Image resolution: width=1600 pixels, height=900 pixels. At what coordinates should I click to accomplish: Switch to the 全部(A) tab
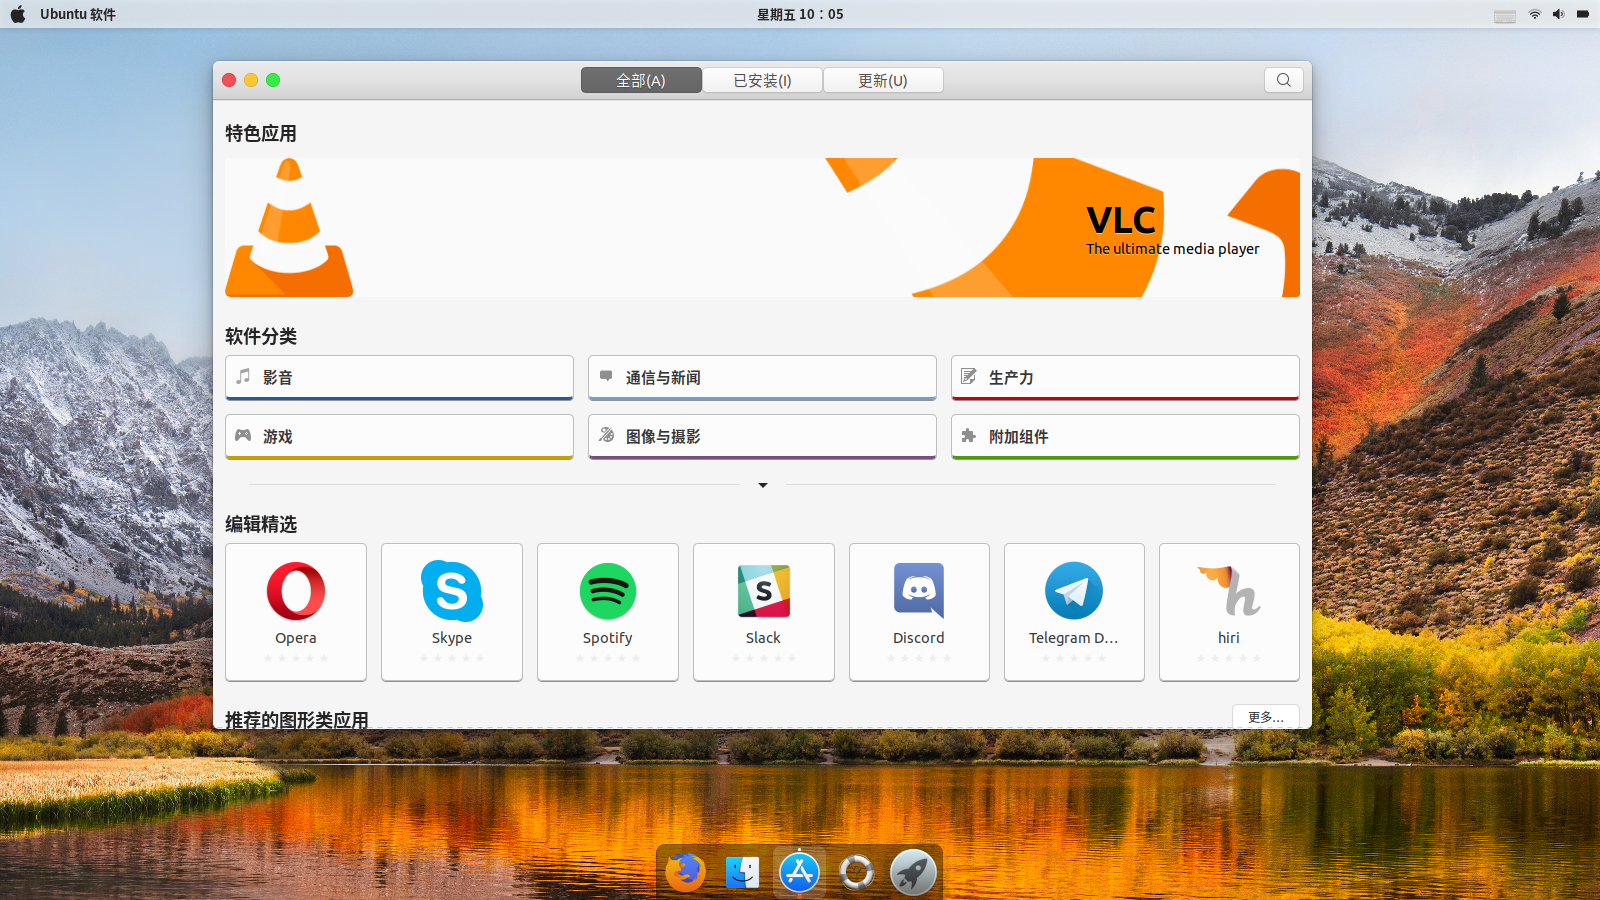[641, 80]
